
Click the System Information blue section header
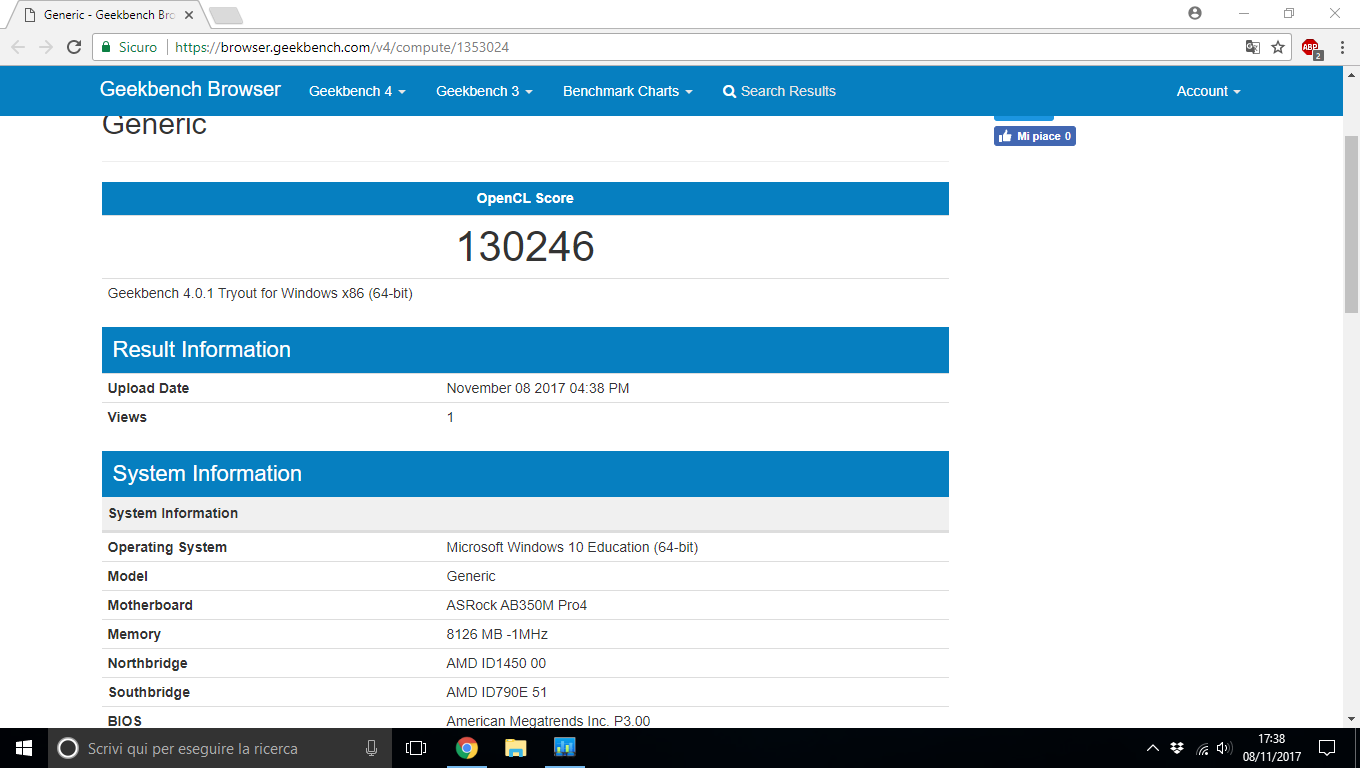tap(525, 474)
